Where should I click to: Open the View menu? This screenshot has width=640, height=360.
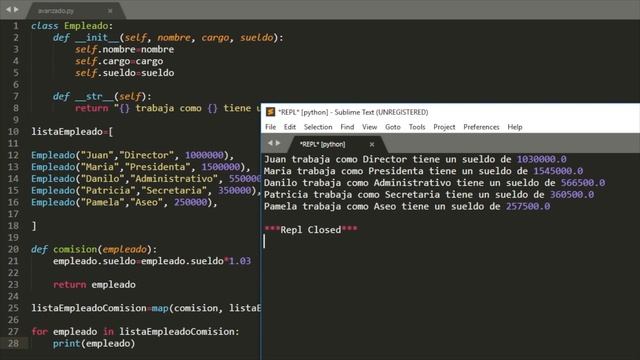tap(369, 127)
